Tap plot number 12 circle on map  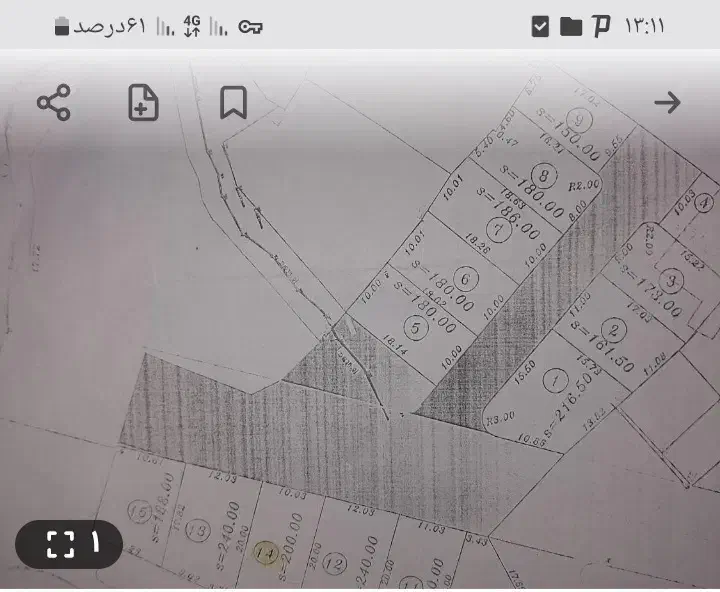click(334, 564)
